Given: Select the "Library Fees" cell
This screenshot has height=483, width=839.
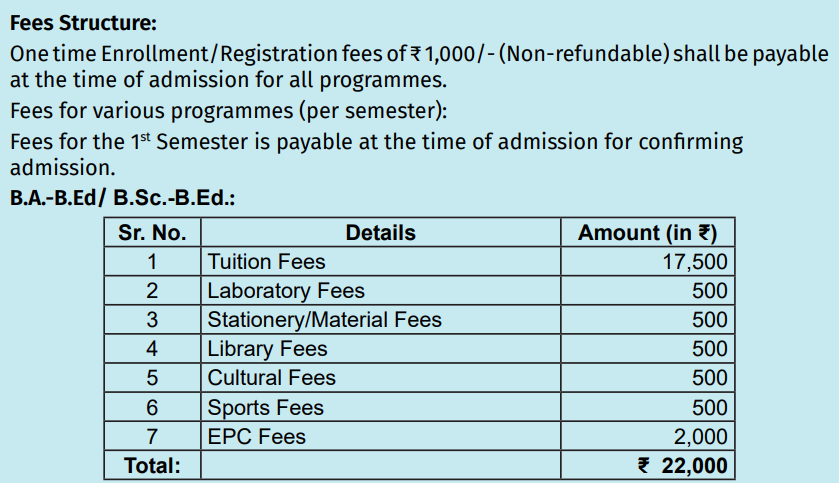Looking at the screenshot, I should tap(267, 349).
